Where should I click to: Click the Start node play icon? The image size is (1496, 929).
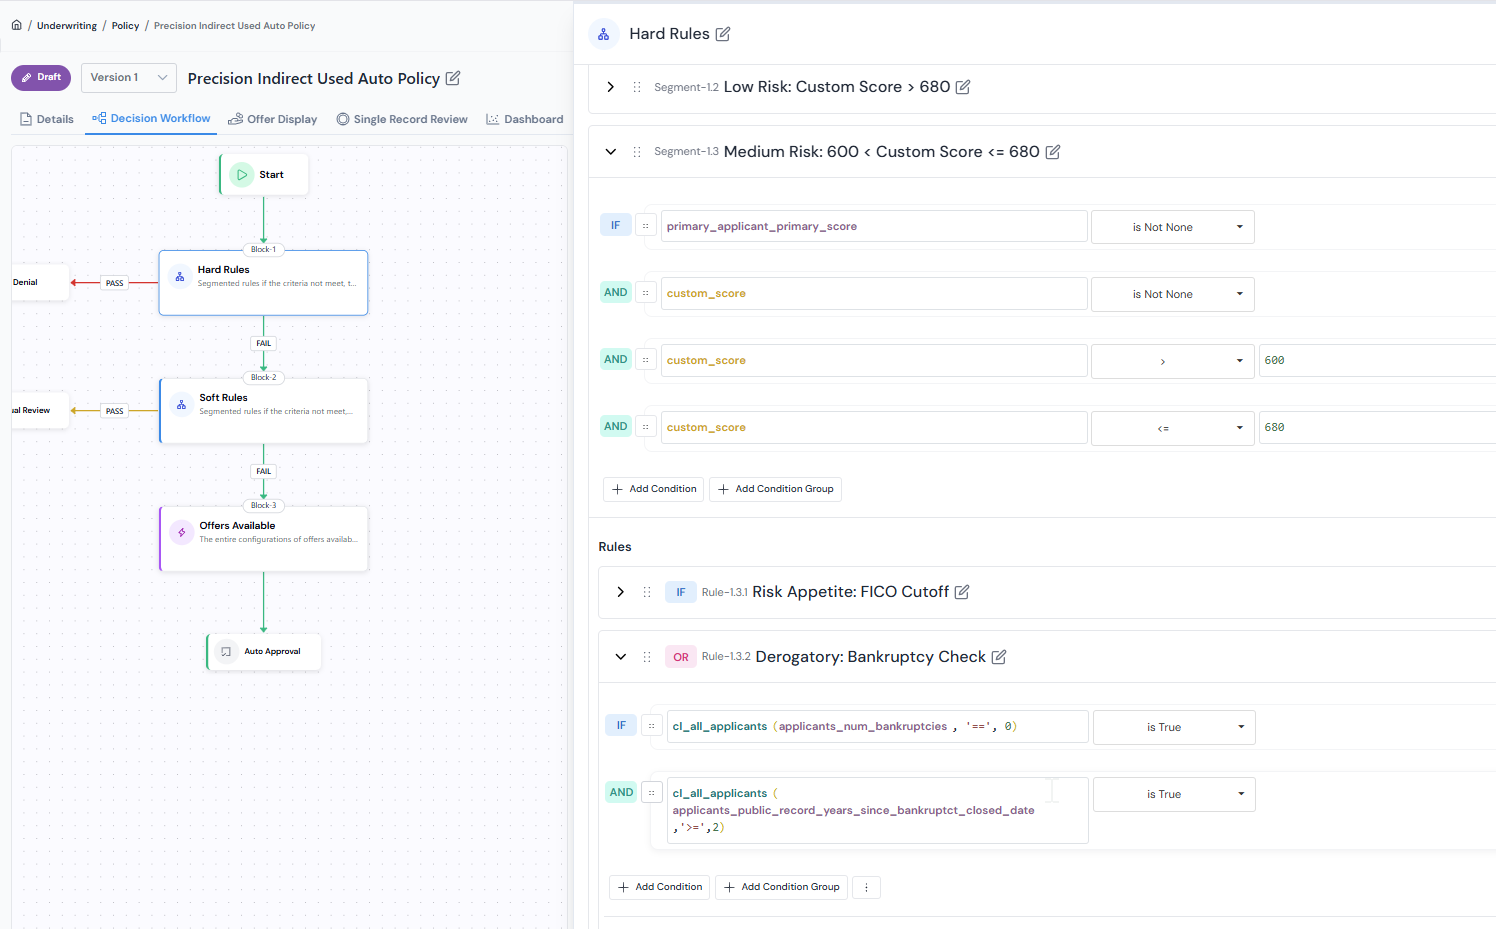(x=242, y=174)
